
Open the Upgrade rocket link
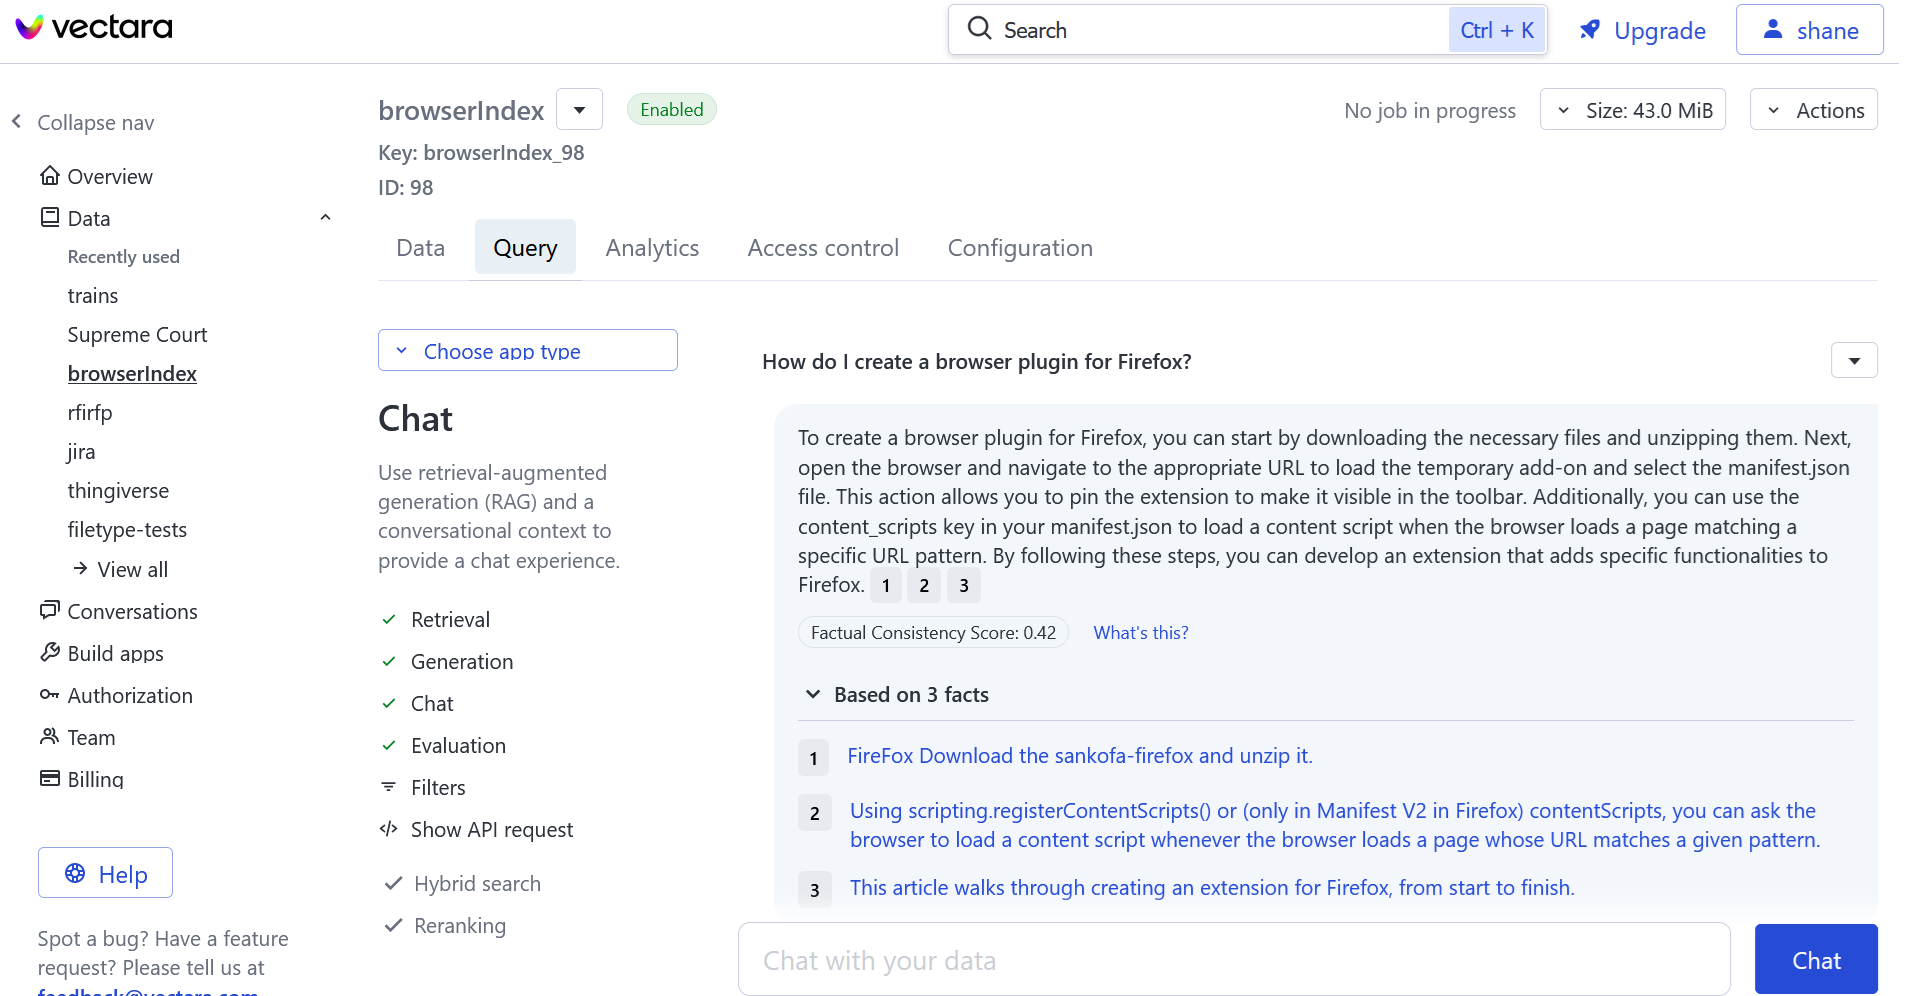(x=1642, y=31)
